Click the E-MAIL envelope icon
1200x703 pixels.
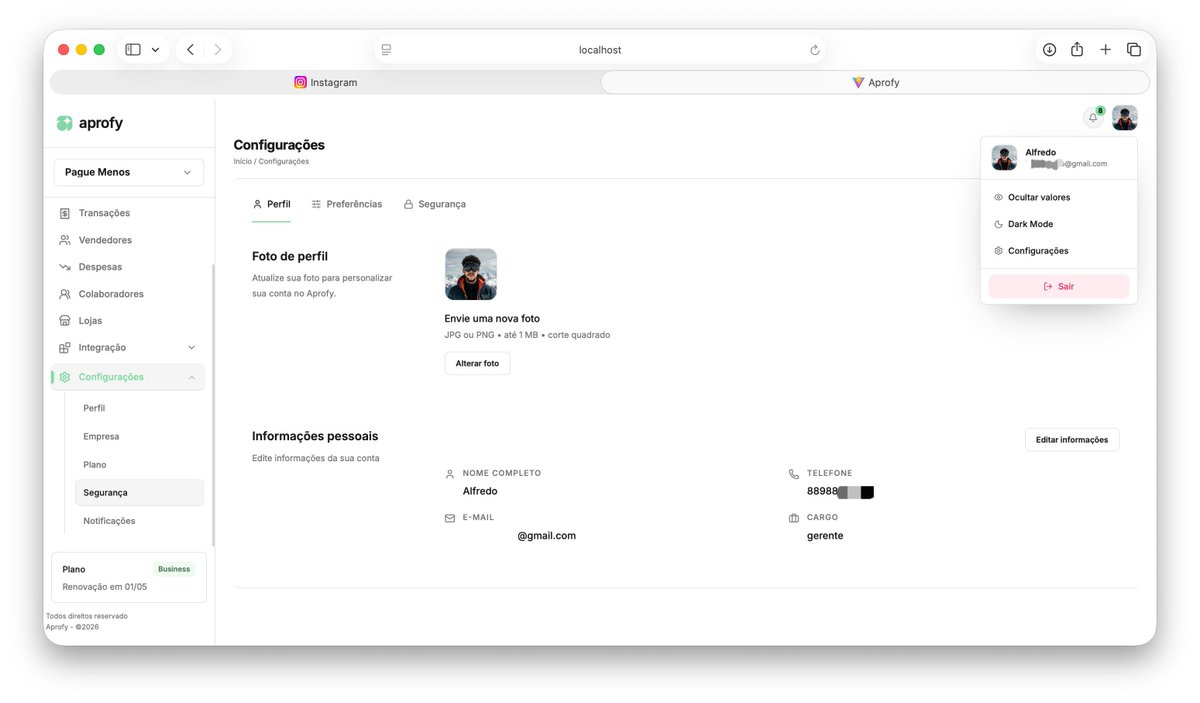pos(450,518)
